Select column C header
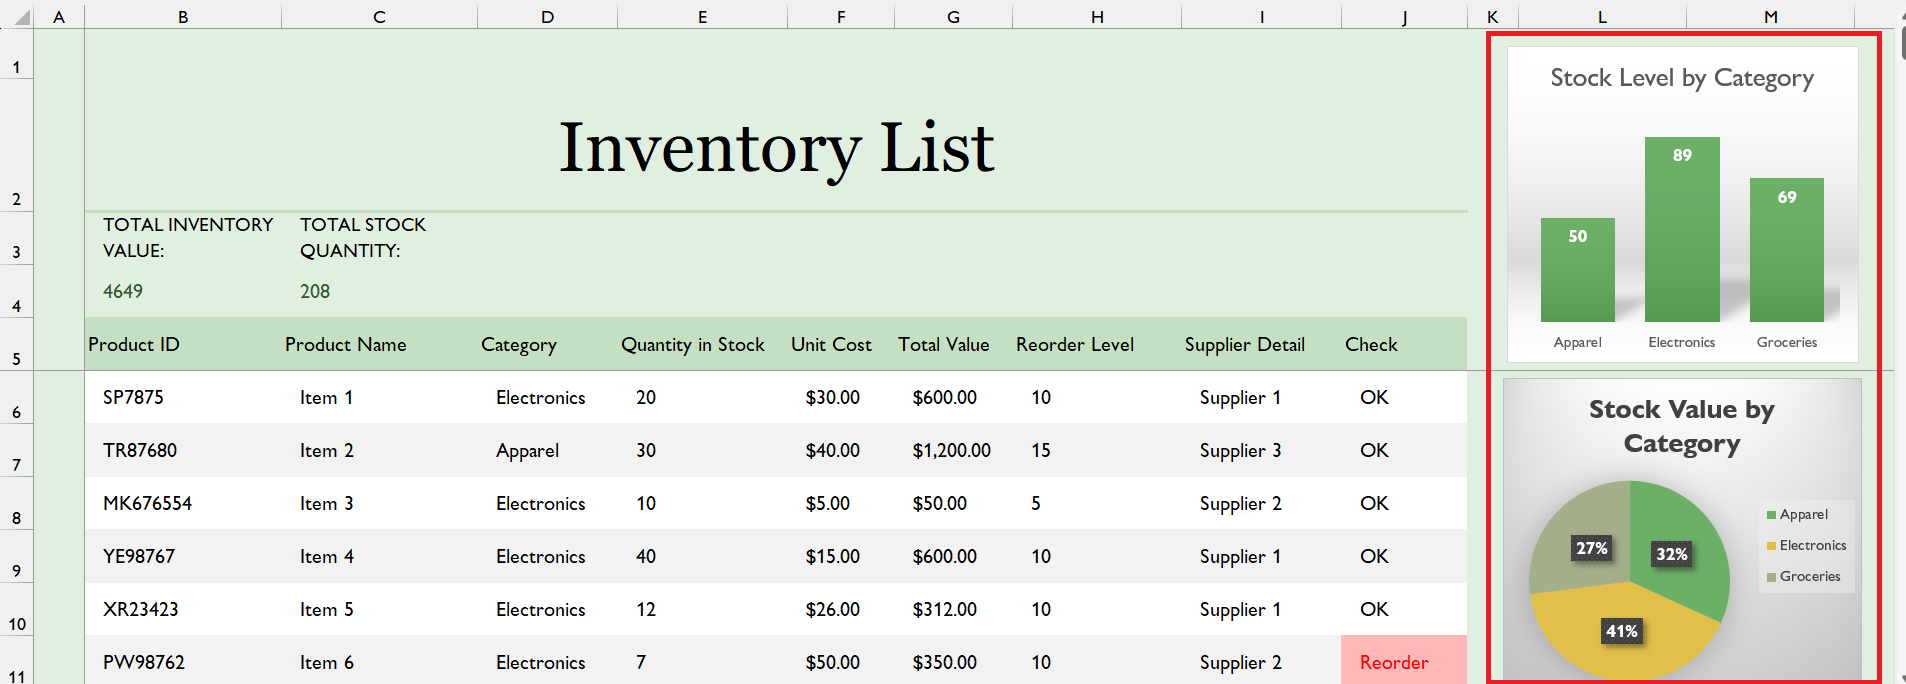 pos(379,17)
